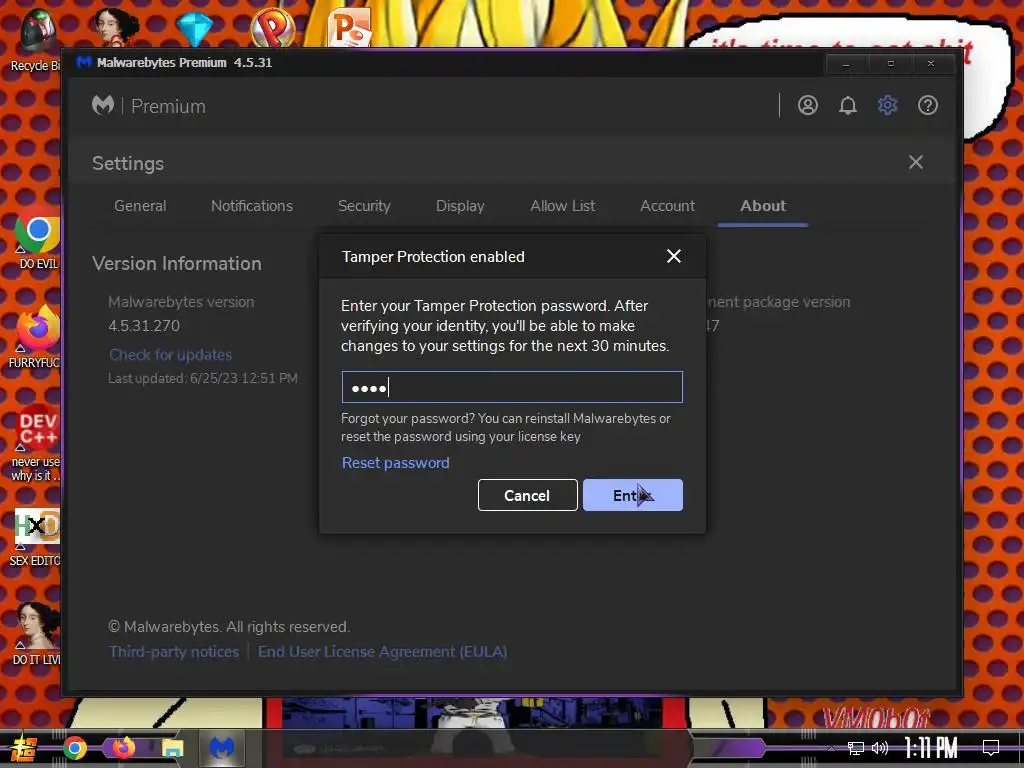
Task: Maximize the Malwarebytes Premium window
Action: point(890,64)
